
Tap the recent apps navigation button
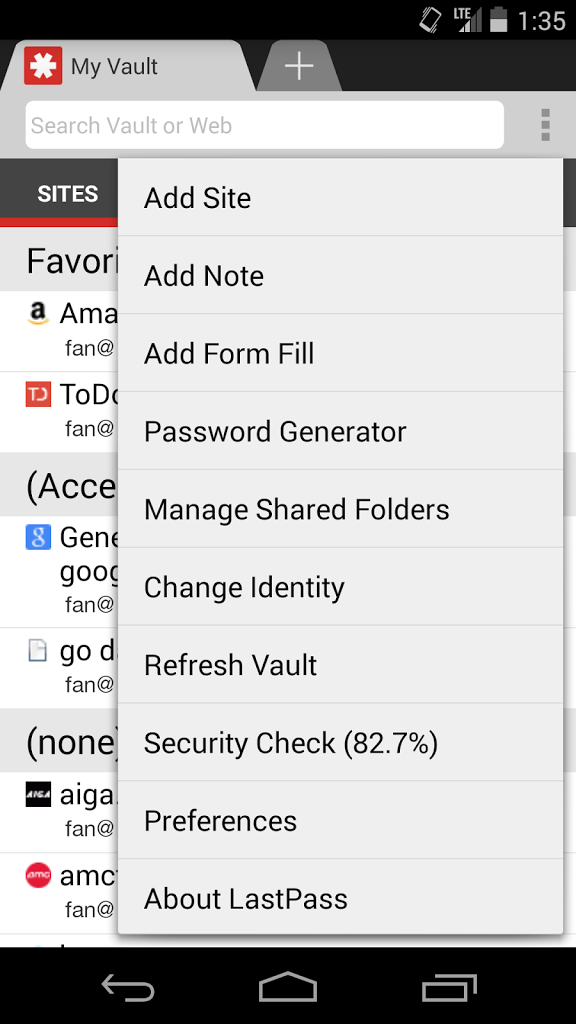click(449, 987)
